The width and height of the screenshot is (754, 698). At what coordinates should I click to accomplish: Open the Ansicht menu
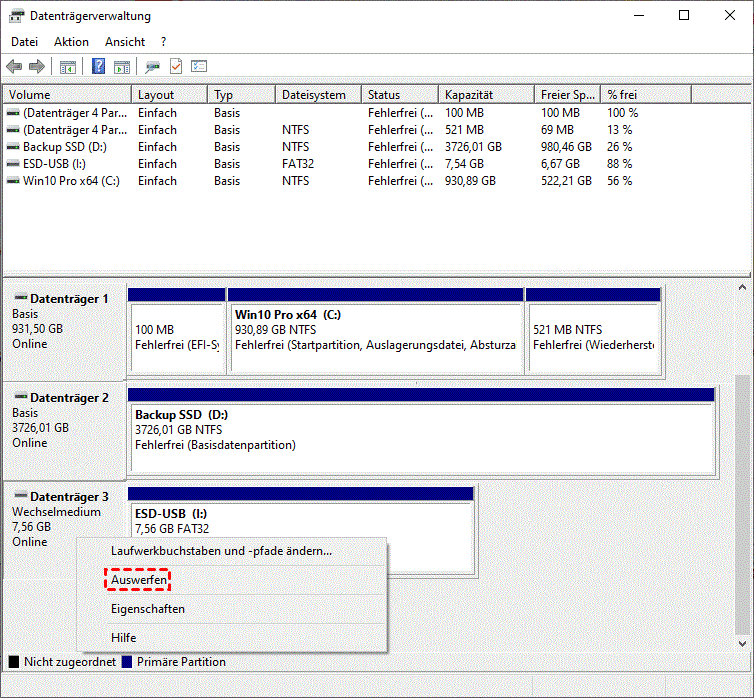[125, 42]
